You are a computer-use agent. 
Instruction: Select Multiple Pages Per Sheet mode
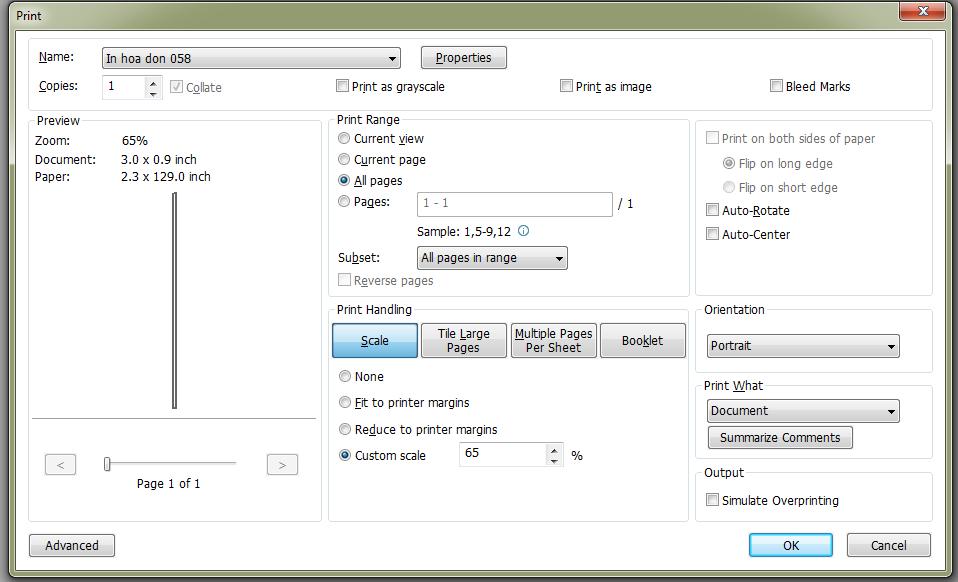[x=554, y=340]
